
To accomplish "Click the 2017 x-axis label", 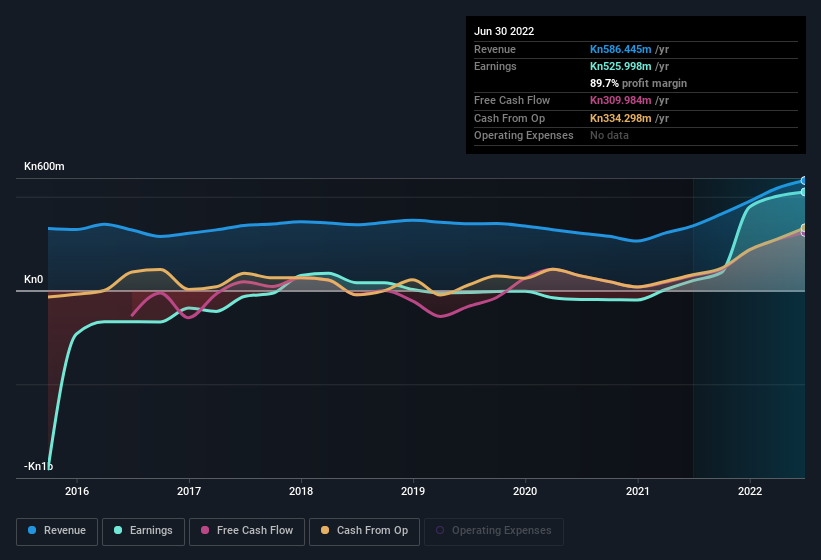I will point(189,491).
